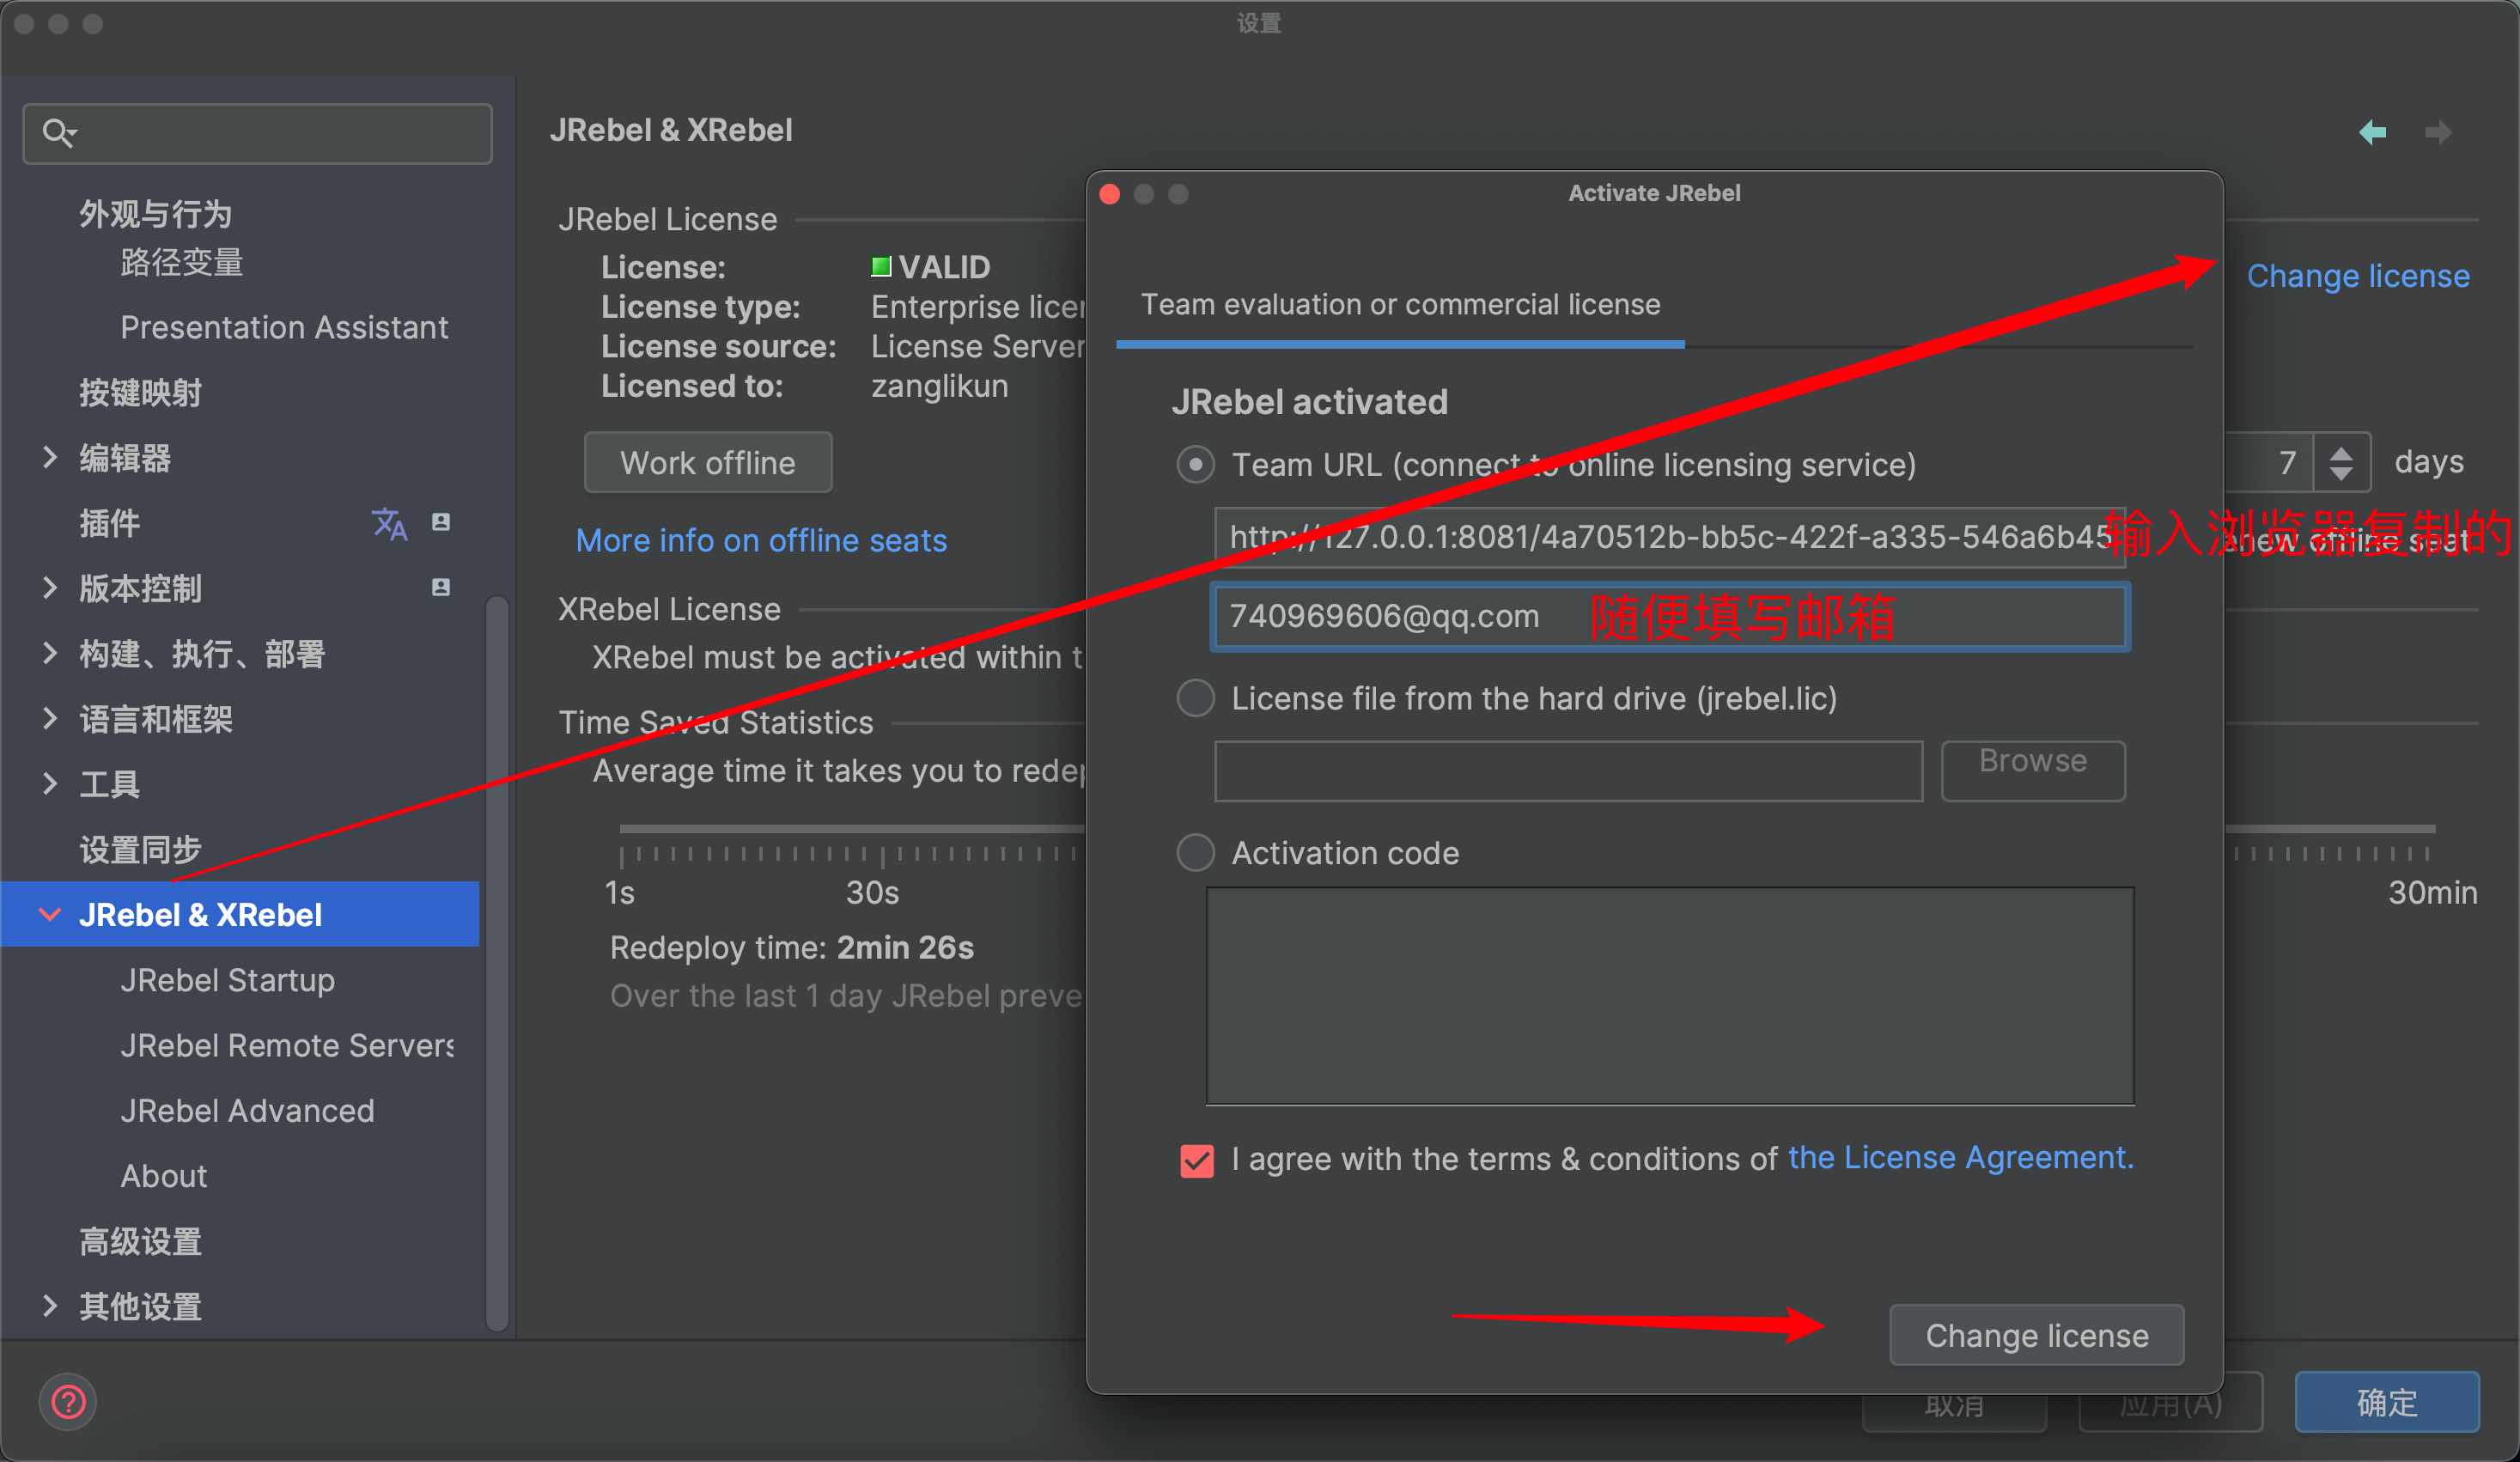Viewport: 2520px width, 1462px height.
Task: Expand the 编辑器 settings section
Action: [x=50, y=458]
